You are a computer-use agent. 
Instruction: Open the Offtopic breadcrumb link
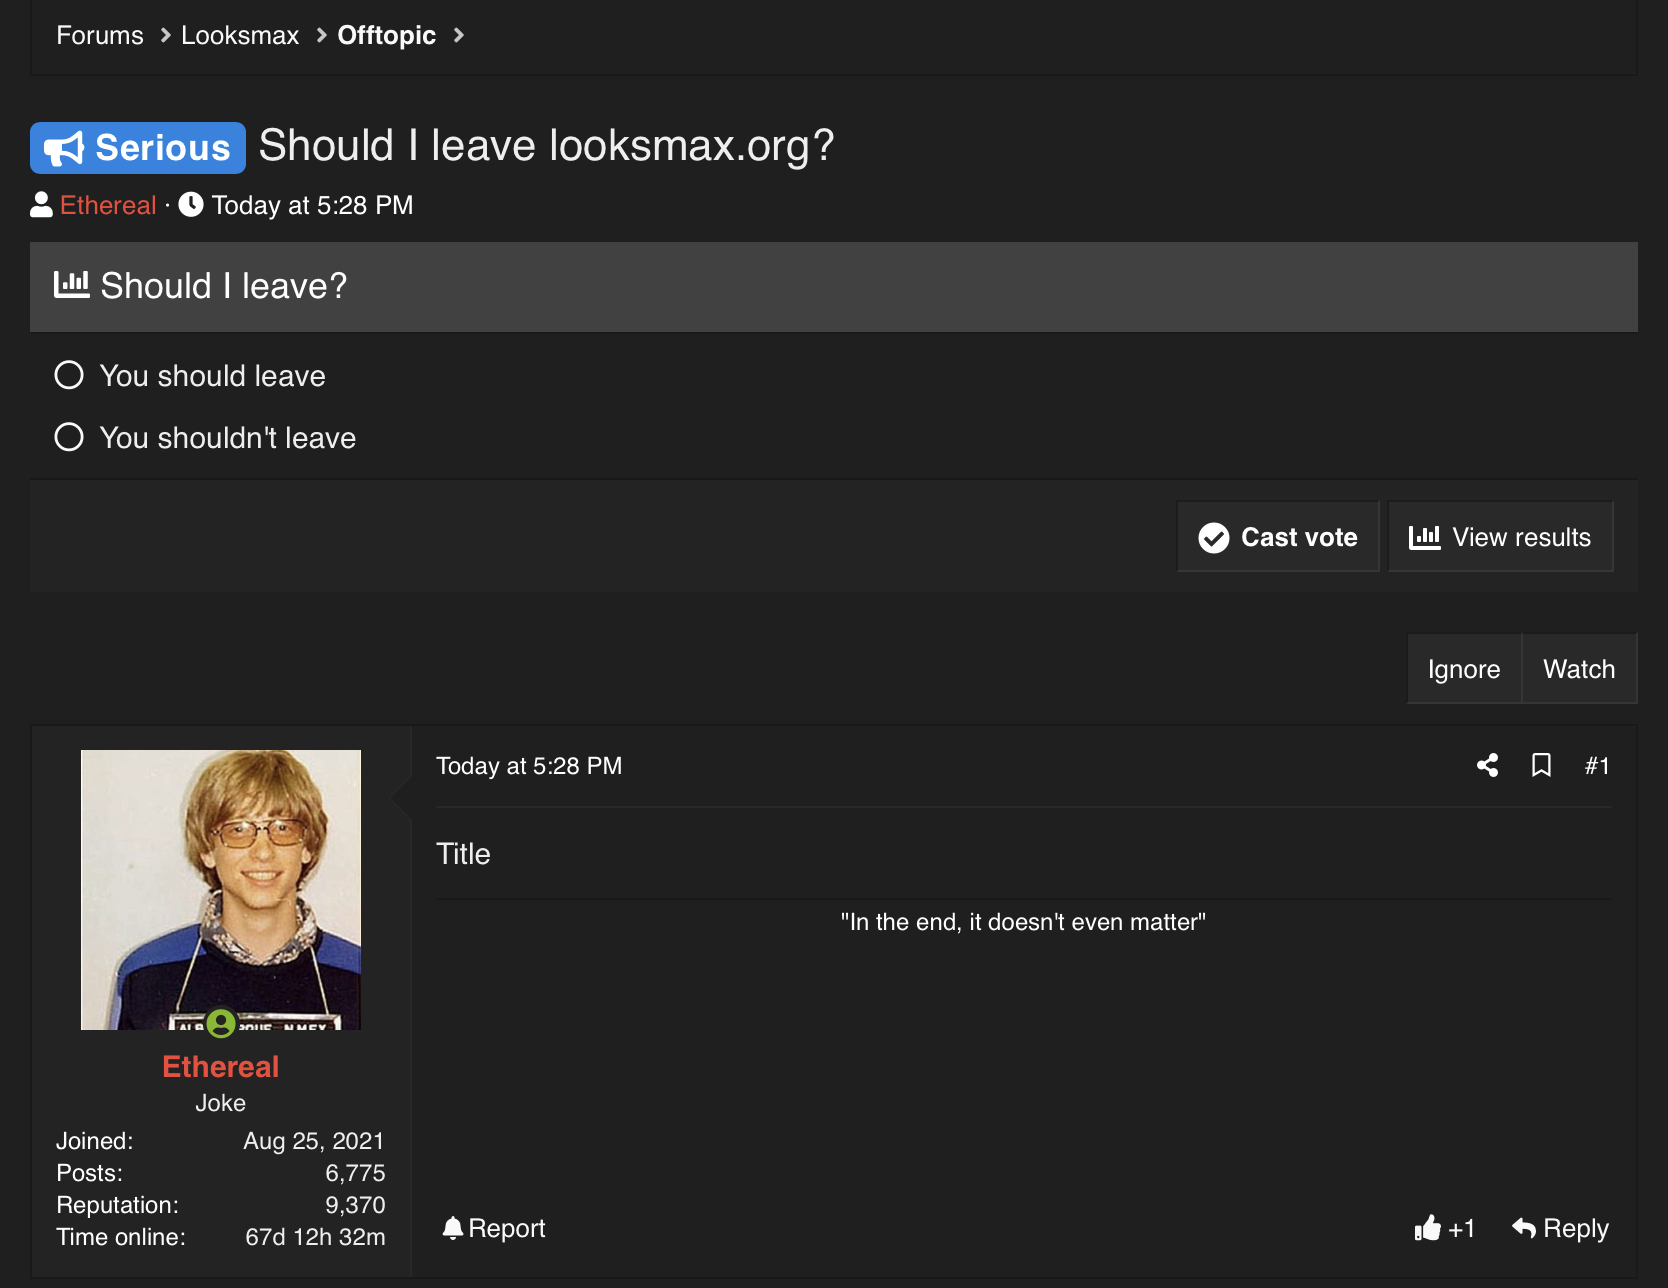tap(387, 35)
